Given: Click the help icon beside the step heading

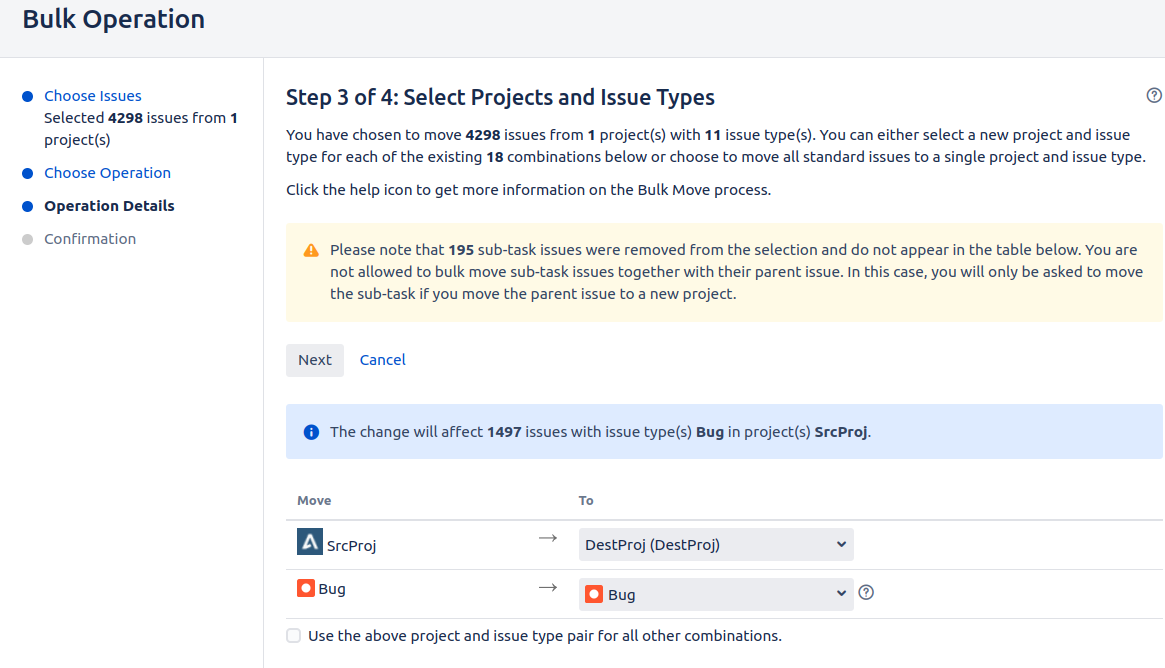Looking at the screenshot, I should (x=1154, y=96).
